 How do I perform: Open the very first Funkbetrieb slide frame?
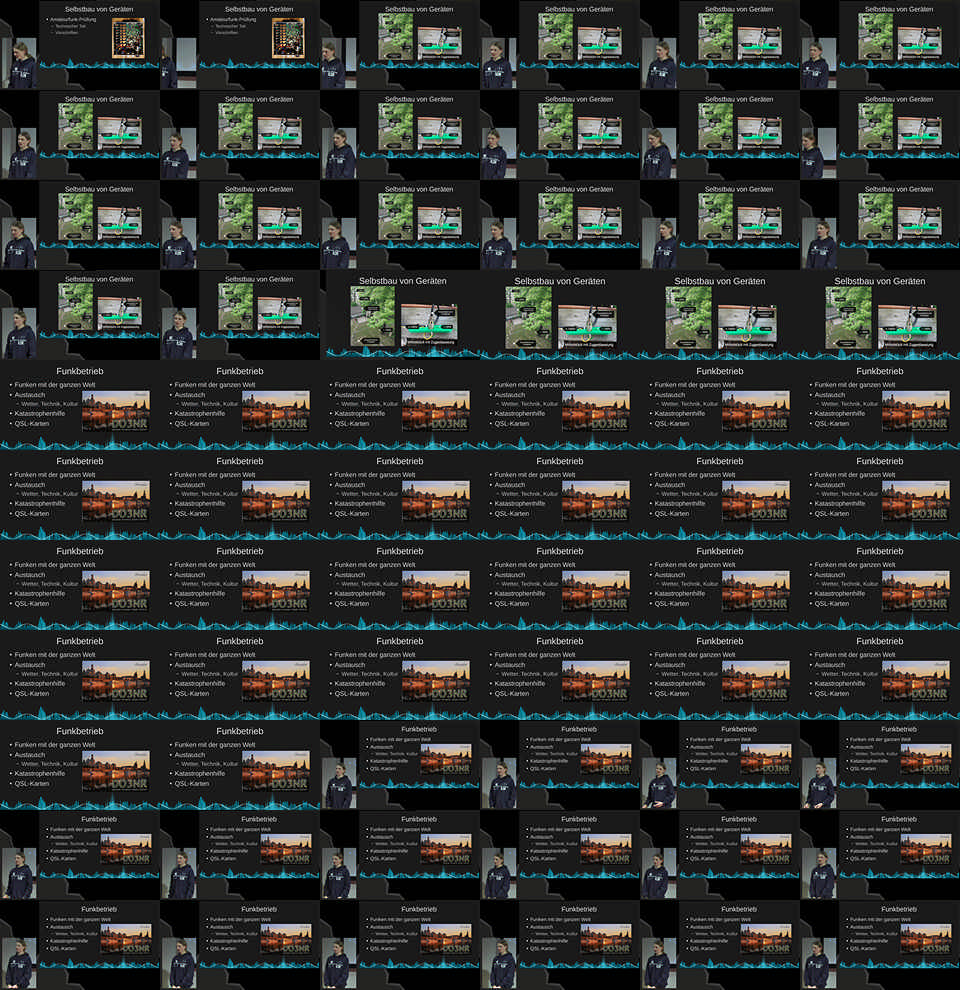[x=80, y=405]
